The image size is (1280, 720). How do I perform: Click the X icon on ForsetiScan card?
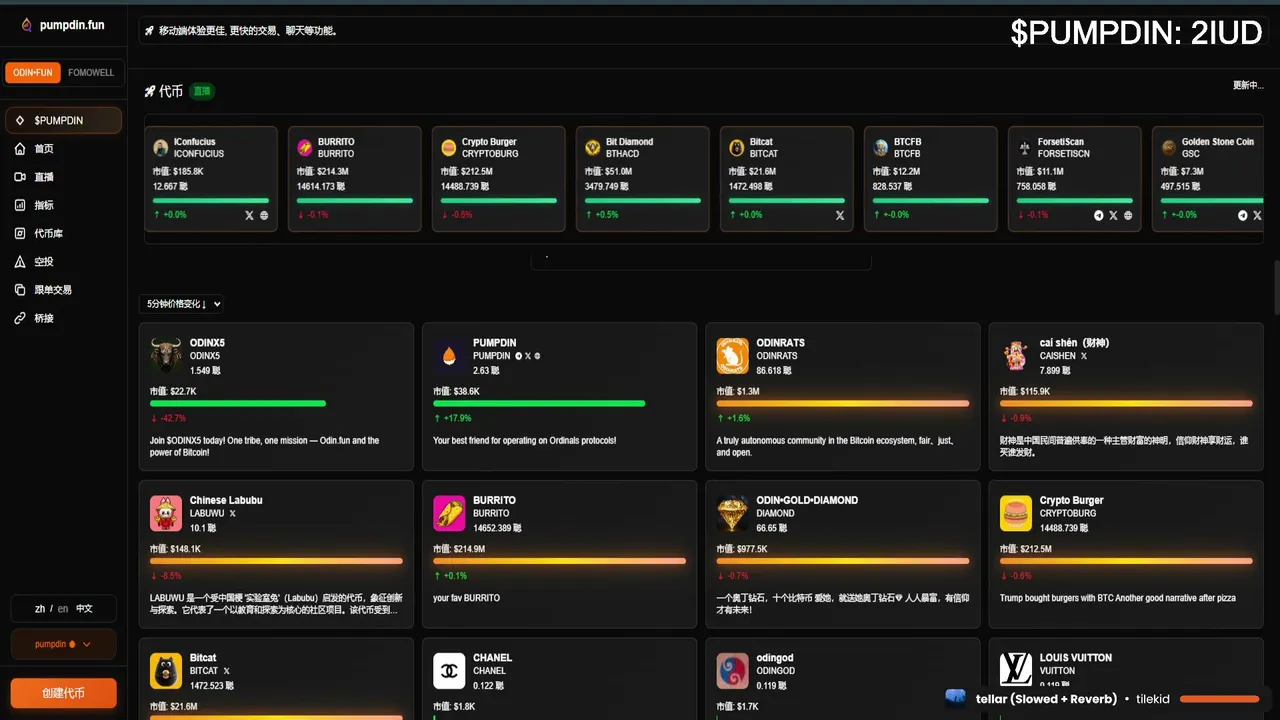(x=1113, y=215)
